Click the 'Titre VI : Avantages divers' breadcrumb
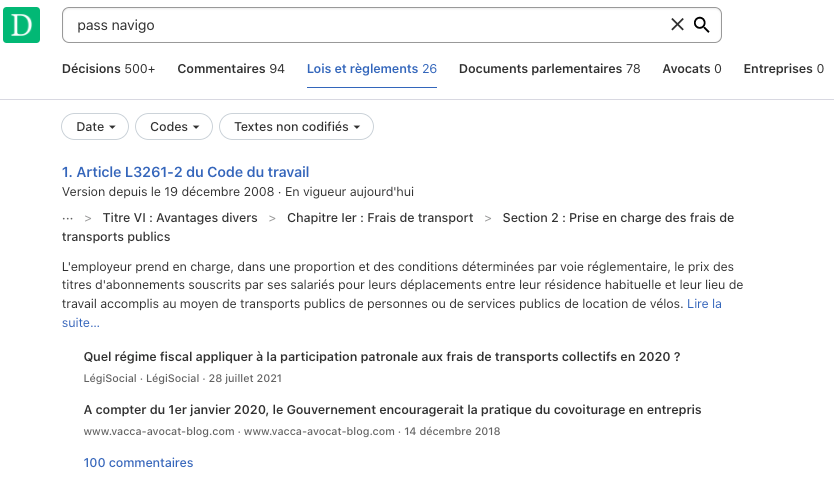 (x=179, y=218)
